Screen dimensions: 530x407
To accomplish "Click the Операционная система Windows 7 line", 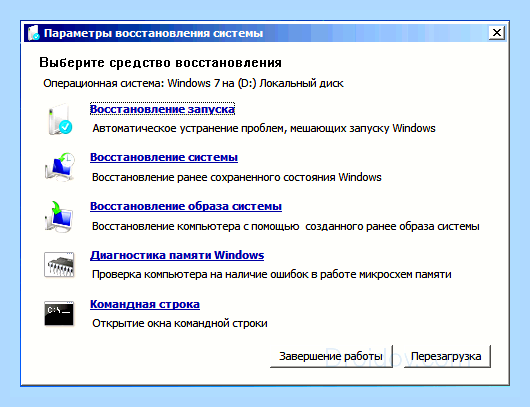I will pyautogui.click(x=193, y=83).
